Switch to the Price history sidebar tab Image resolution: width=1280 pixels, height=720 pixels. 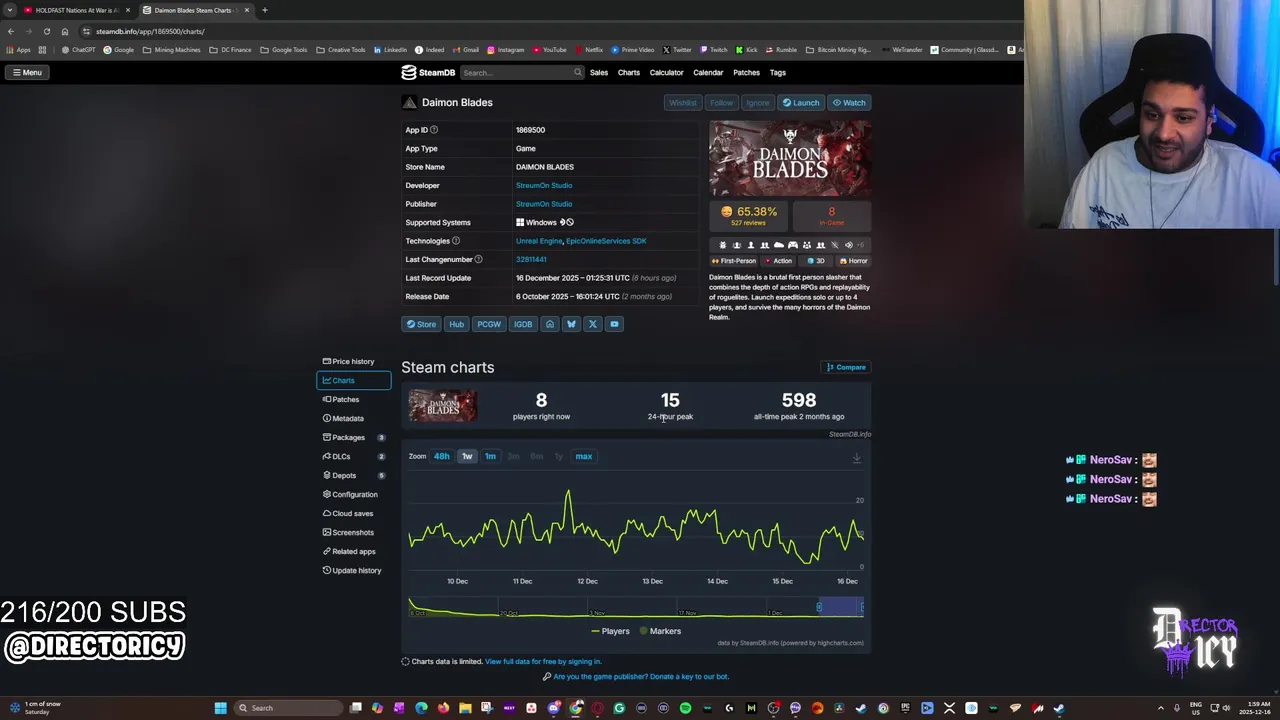353,361
